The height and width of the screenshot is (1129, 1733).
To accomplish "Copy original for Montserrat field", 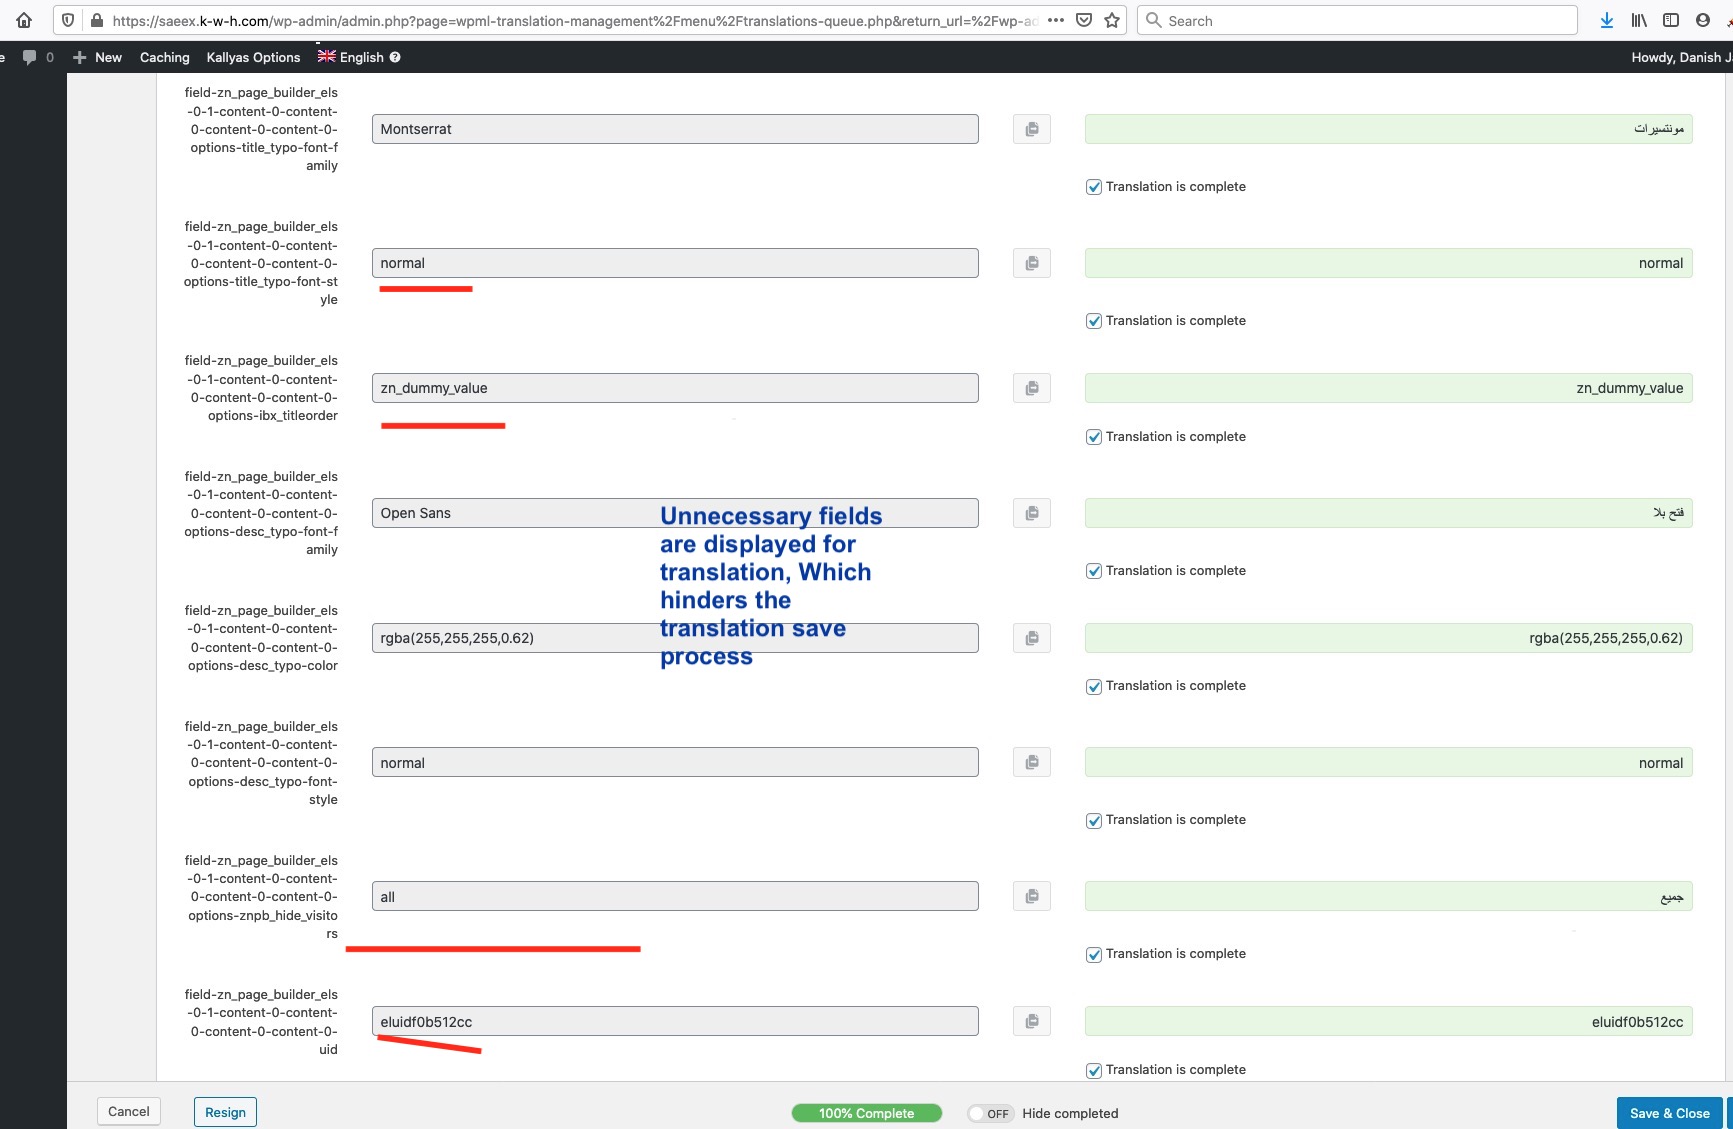I will 1032,129.
